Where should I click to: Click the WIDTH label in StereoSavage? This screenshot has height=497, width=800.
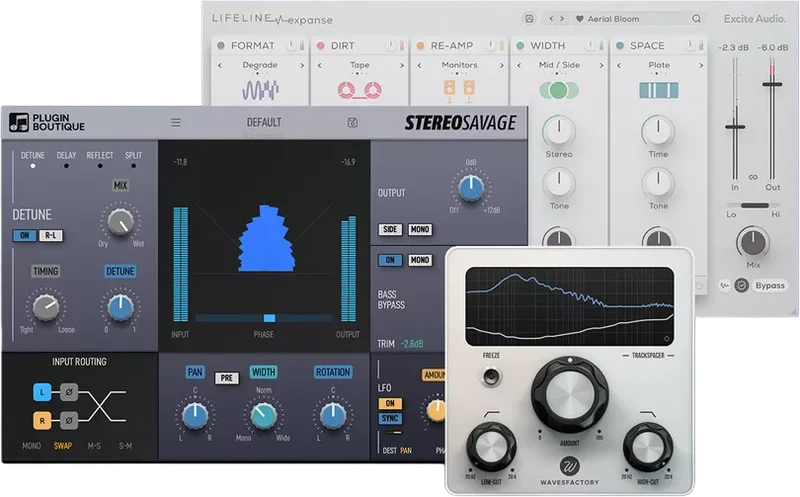[263, 372]
